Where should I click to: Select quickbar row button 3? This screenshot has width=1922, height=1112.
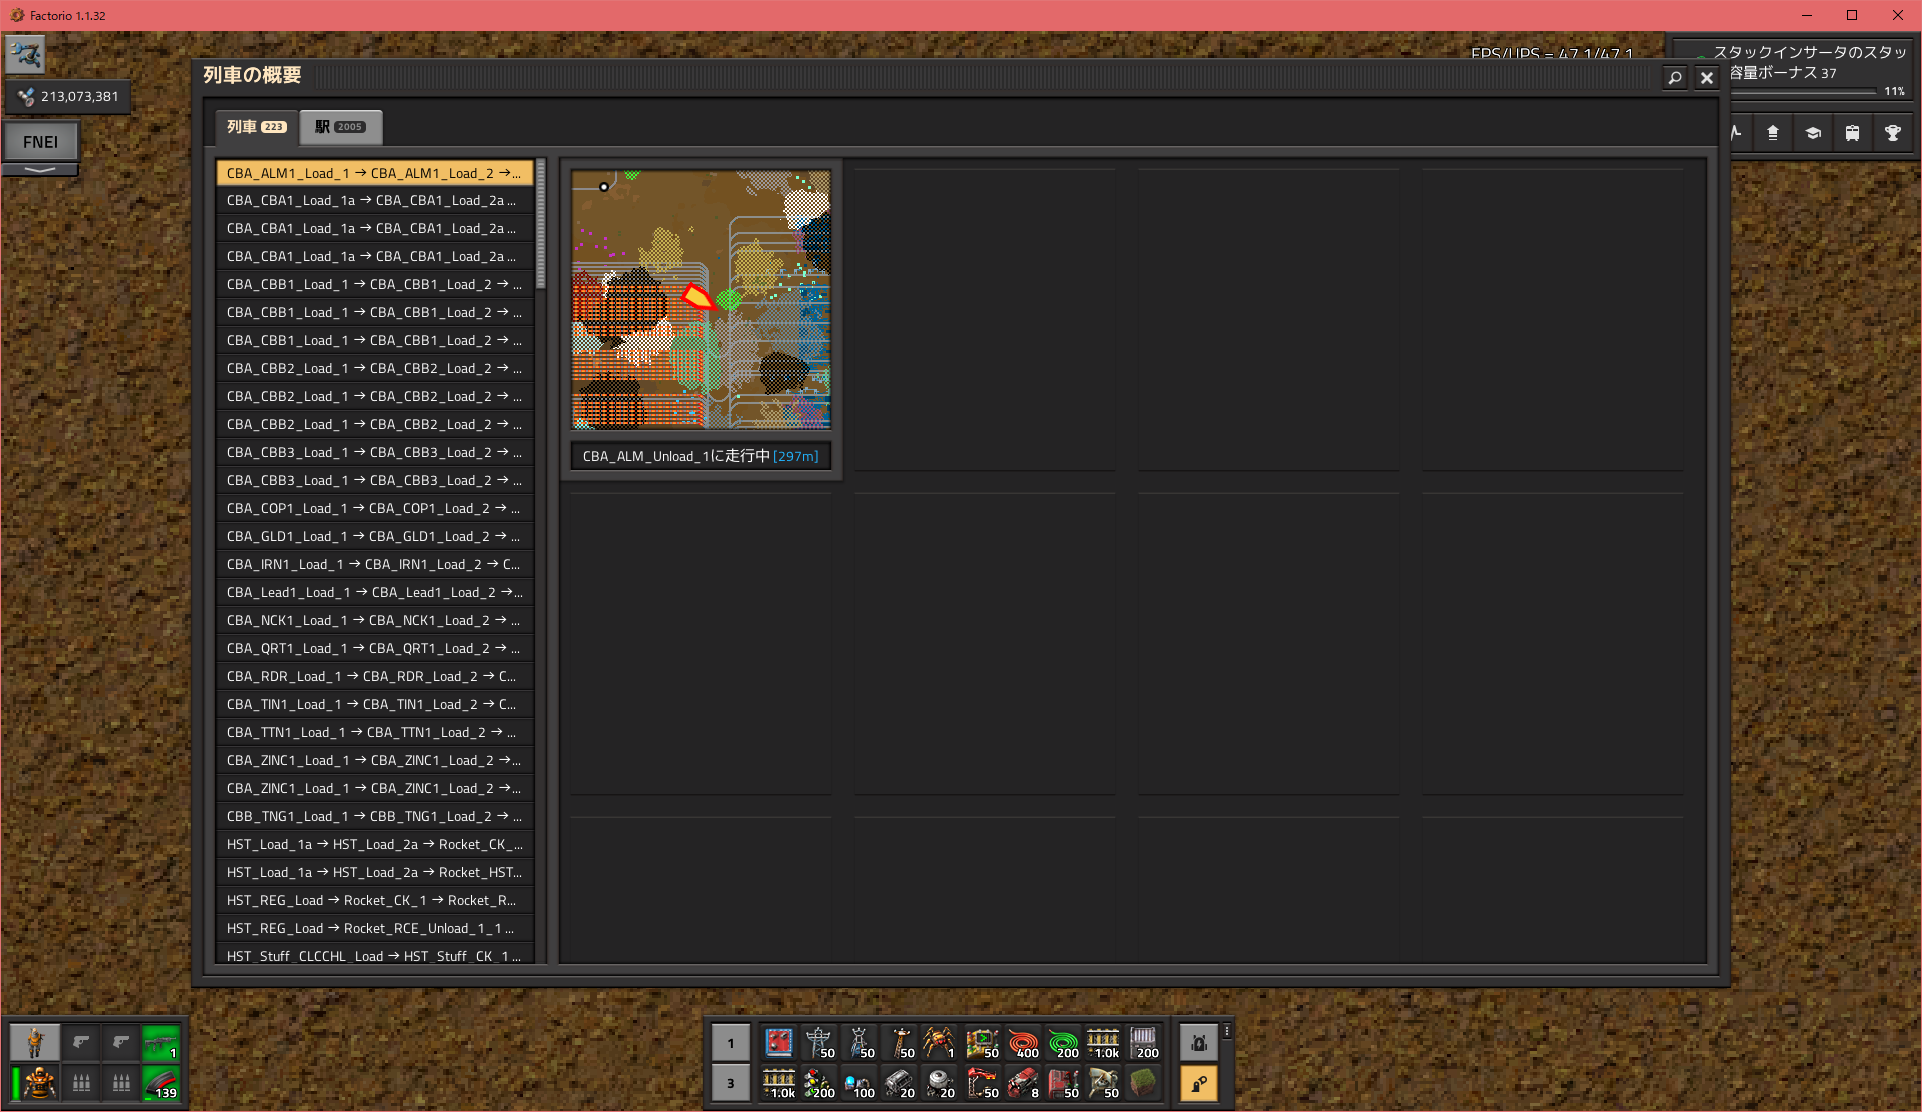[731, 1084]
